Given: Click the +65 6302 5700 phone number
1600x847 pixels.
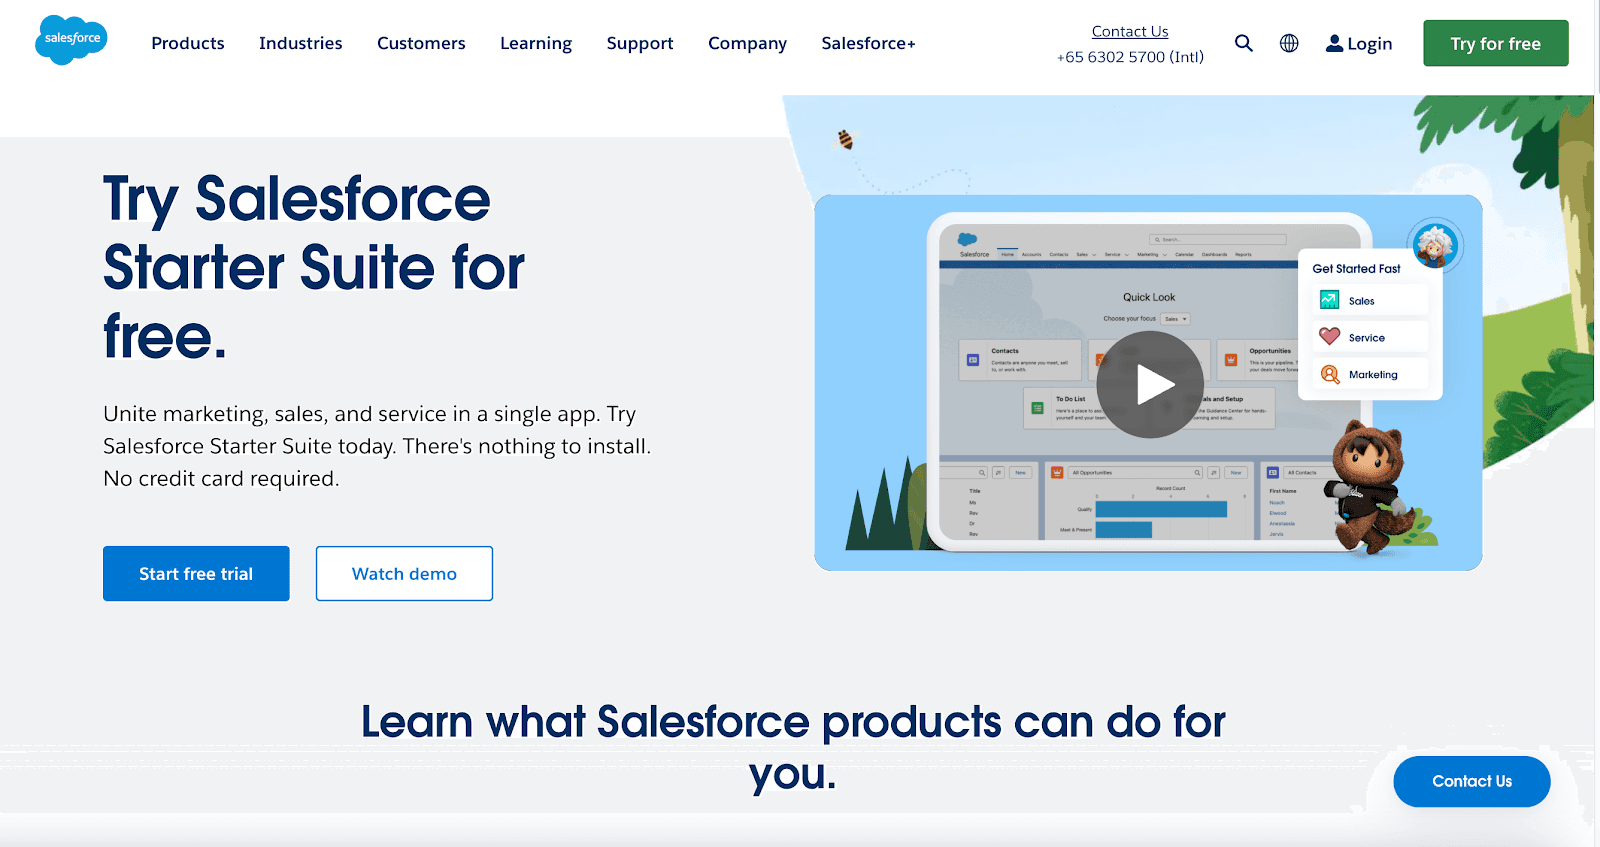Looking at the screenshot, I should [1130, 57].
